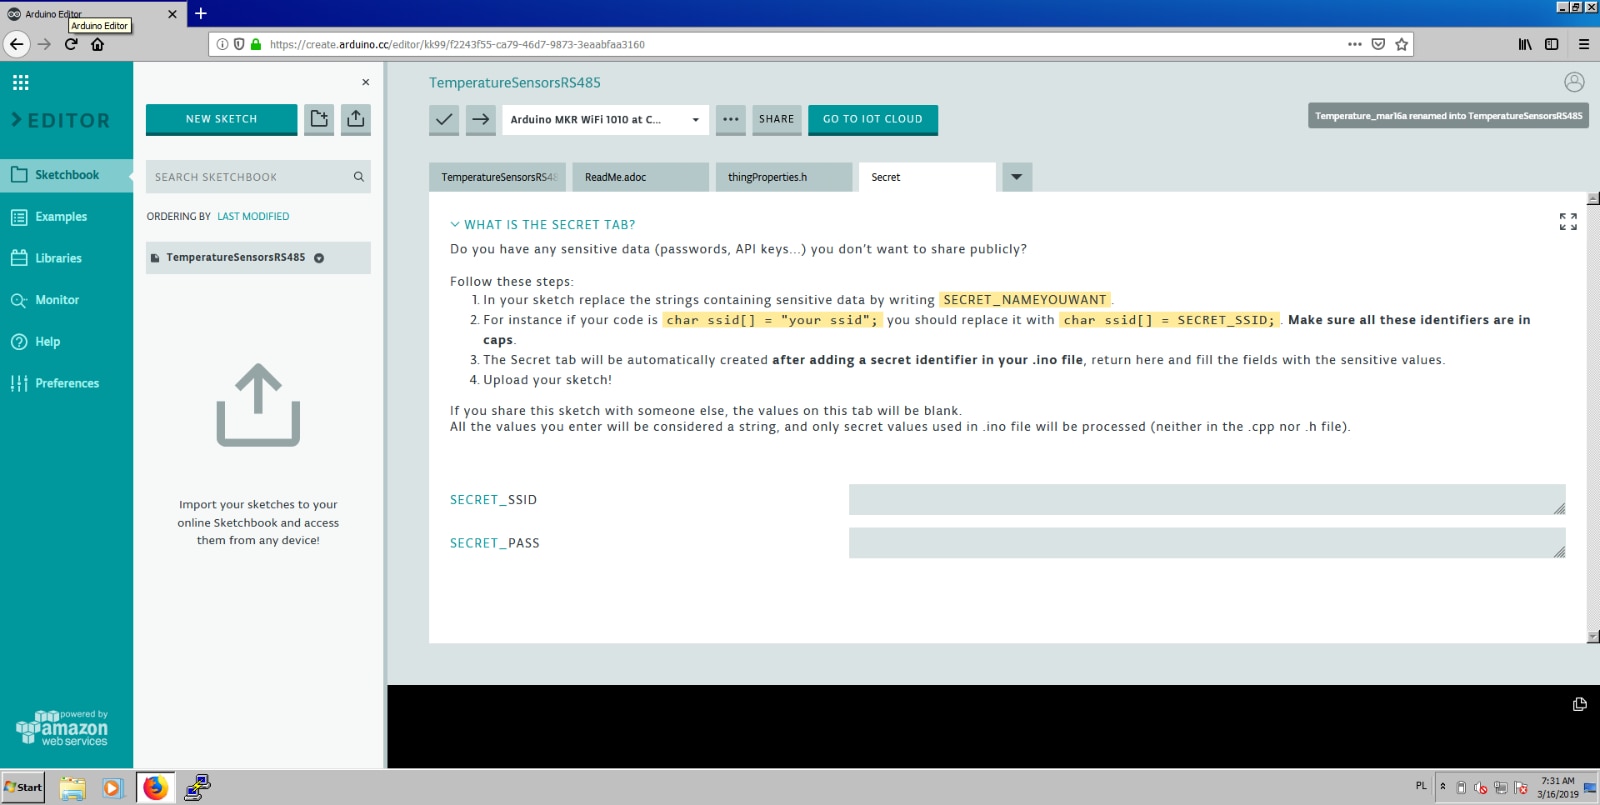Toggle fullscreen editor mode icon
1600x805 pixels.
click(1568, 221)
